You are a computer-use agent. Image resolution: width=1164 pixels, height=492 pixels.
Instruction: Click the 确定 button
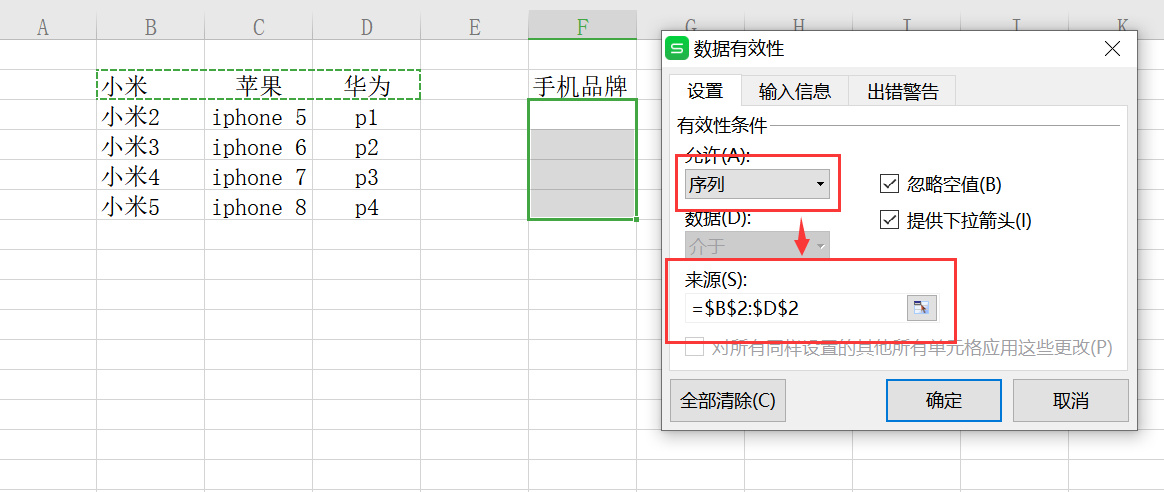[x=944, y=401]
